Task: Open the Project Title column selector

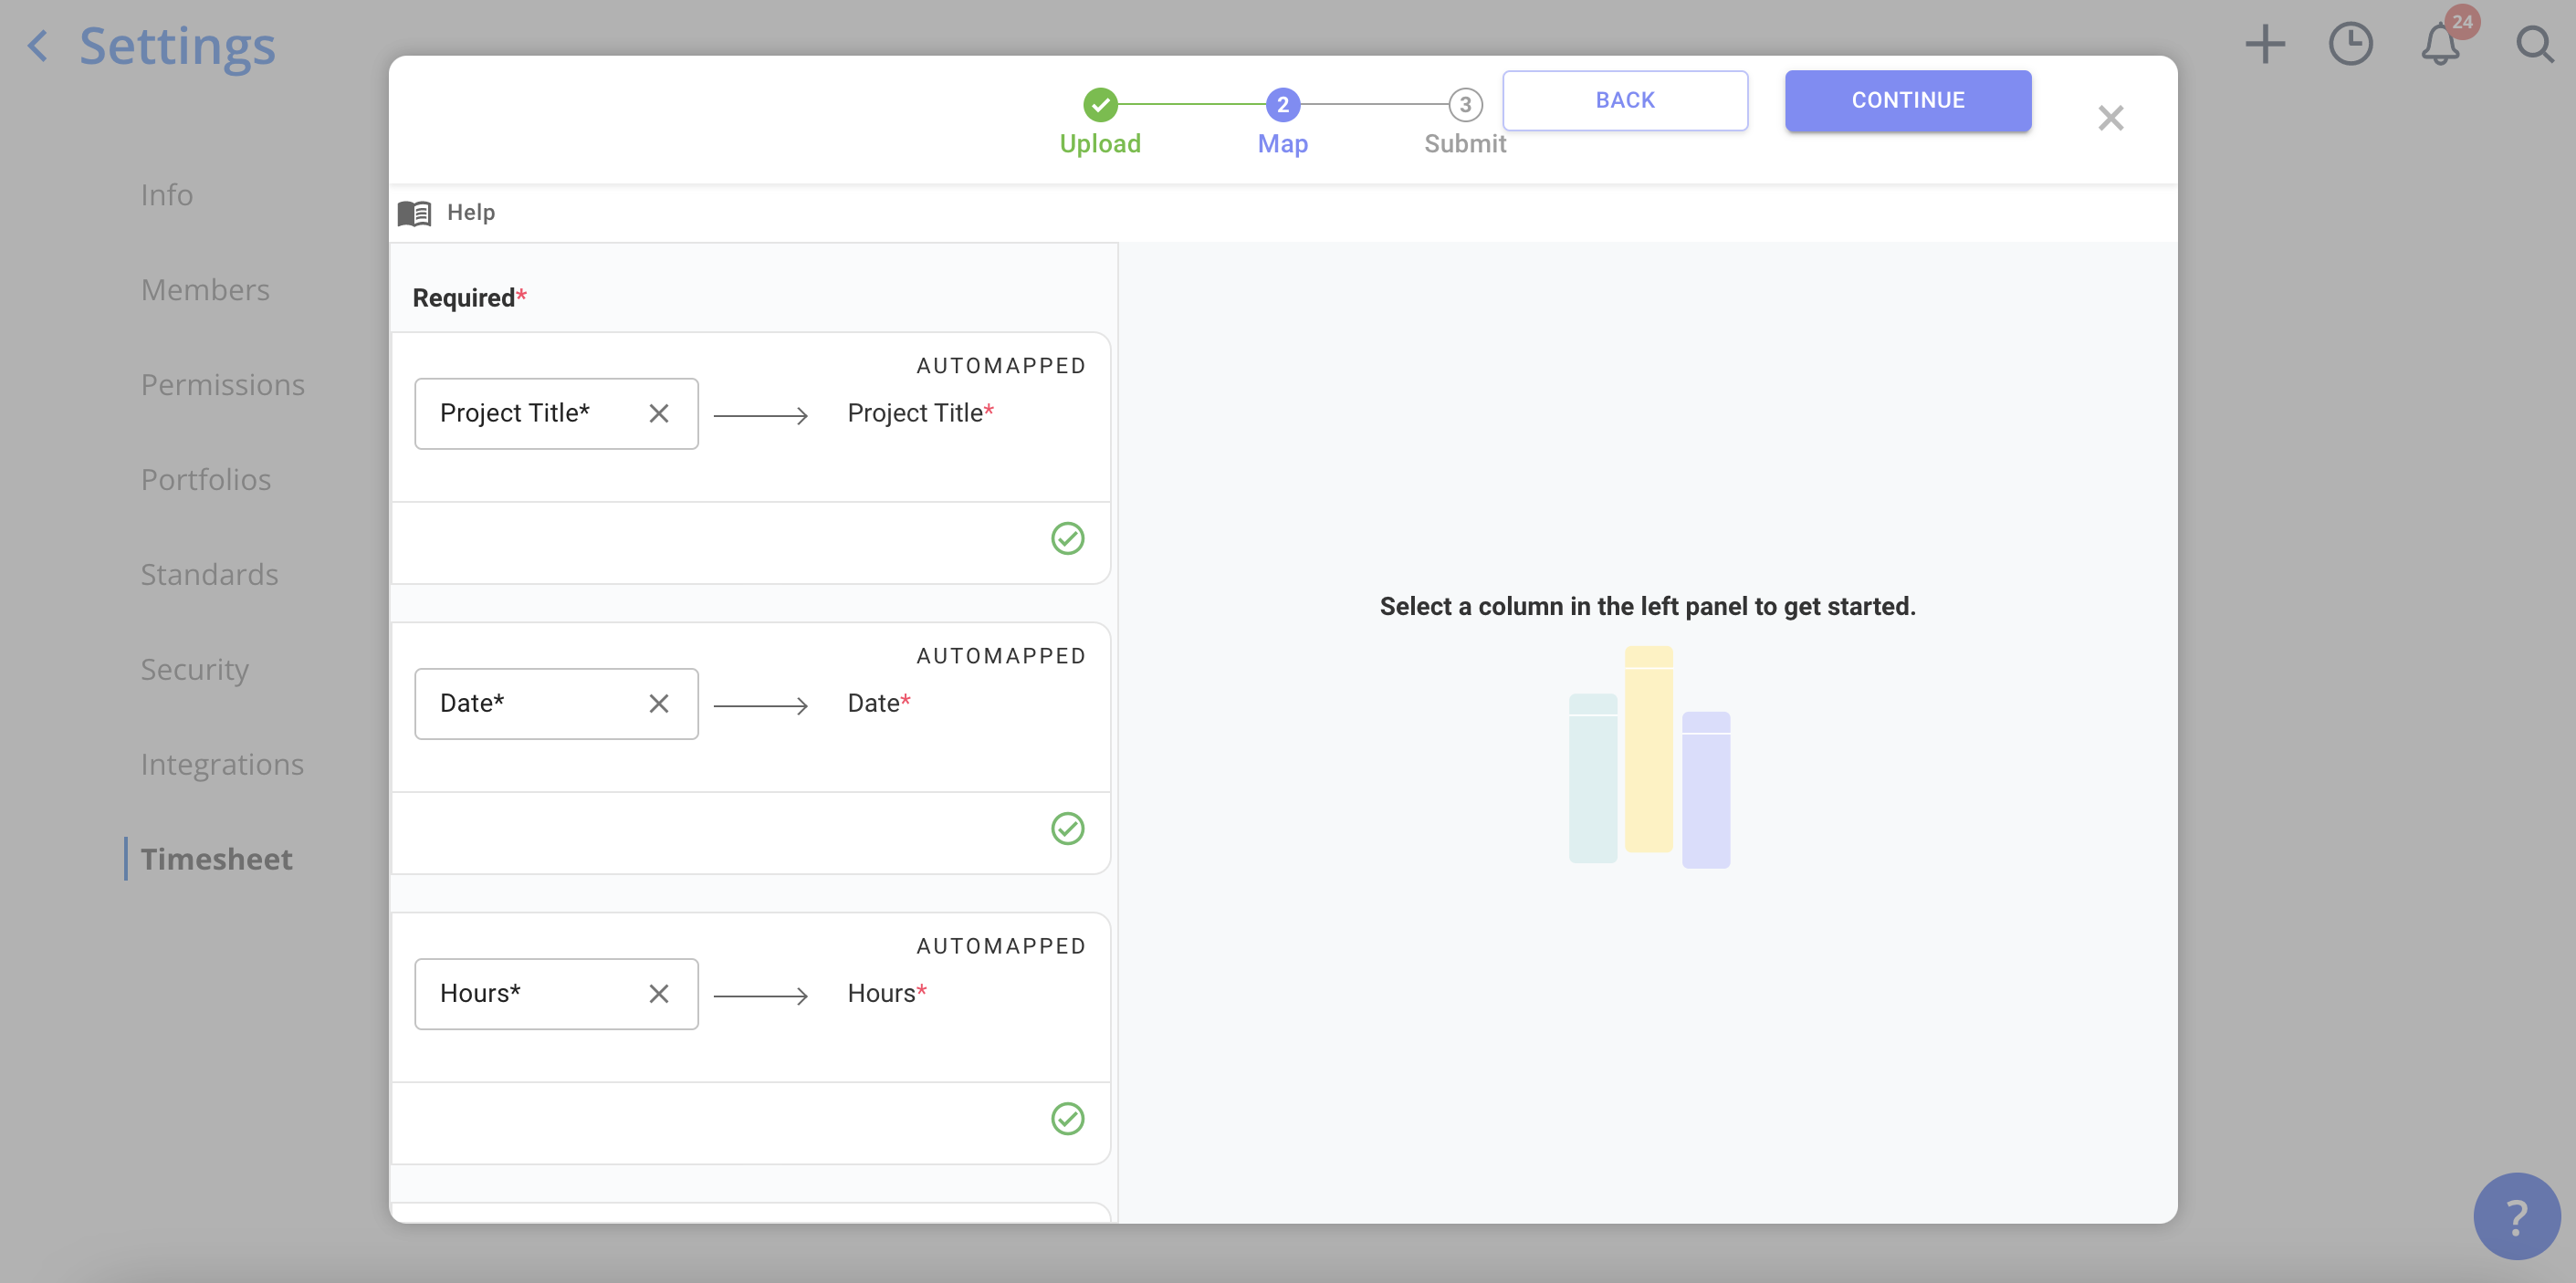Action: tap(530, 414)
